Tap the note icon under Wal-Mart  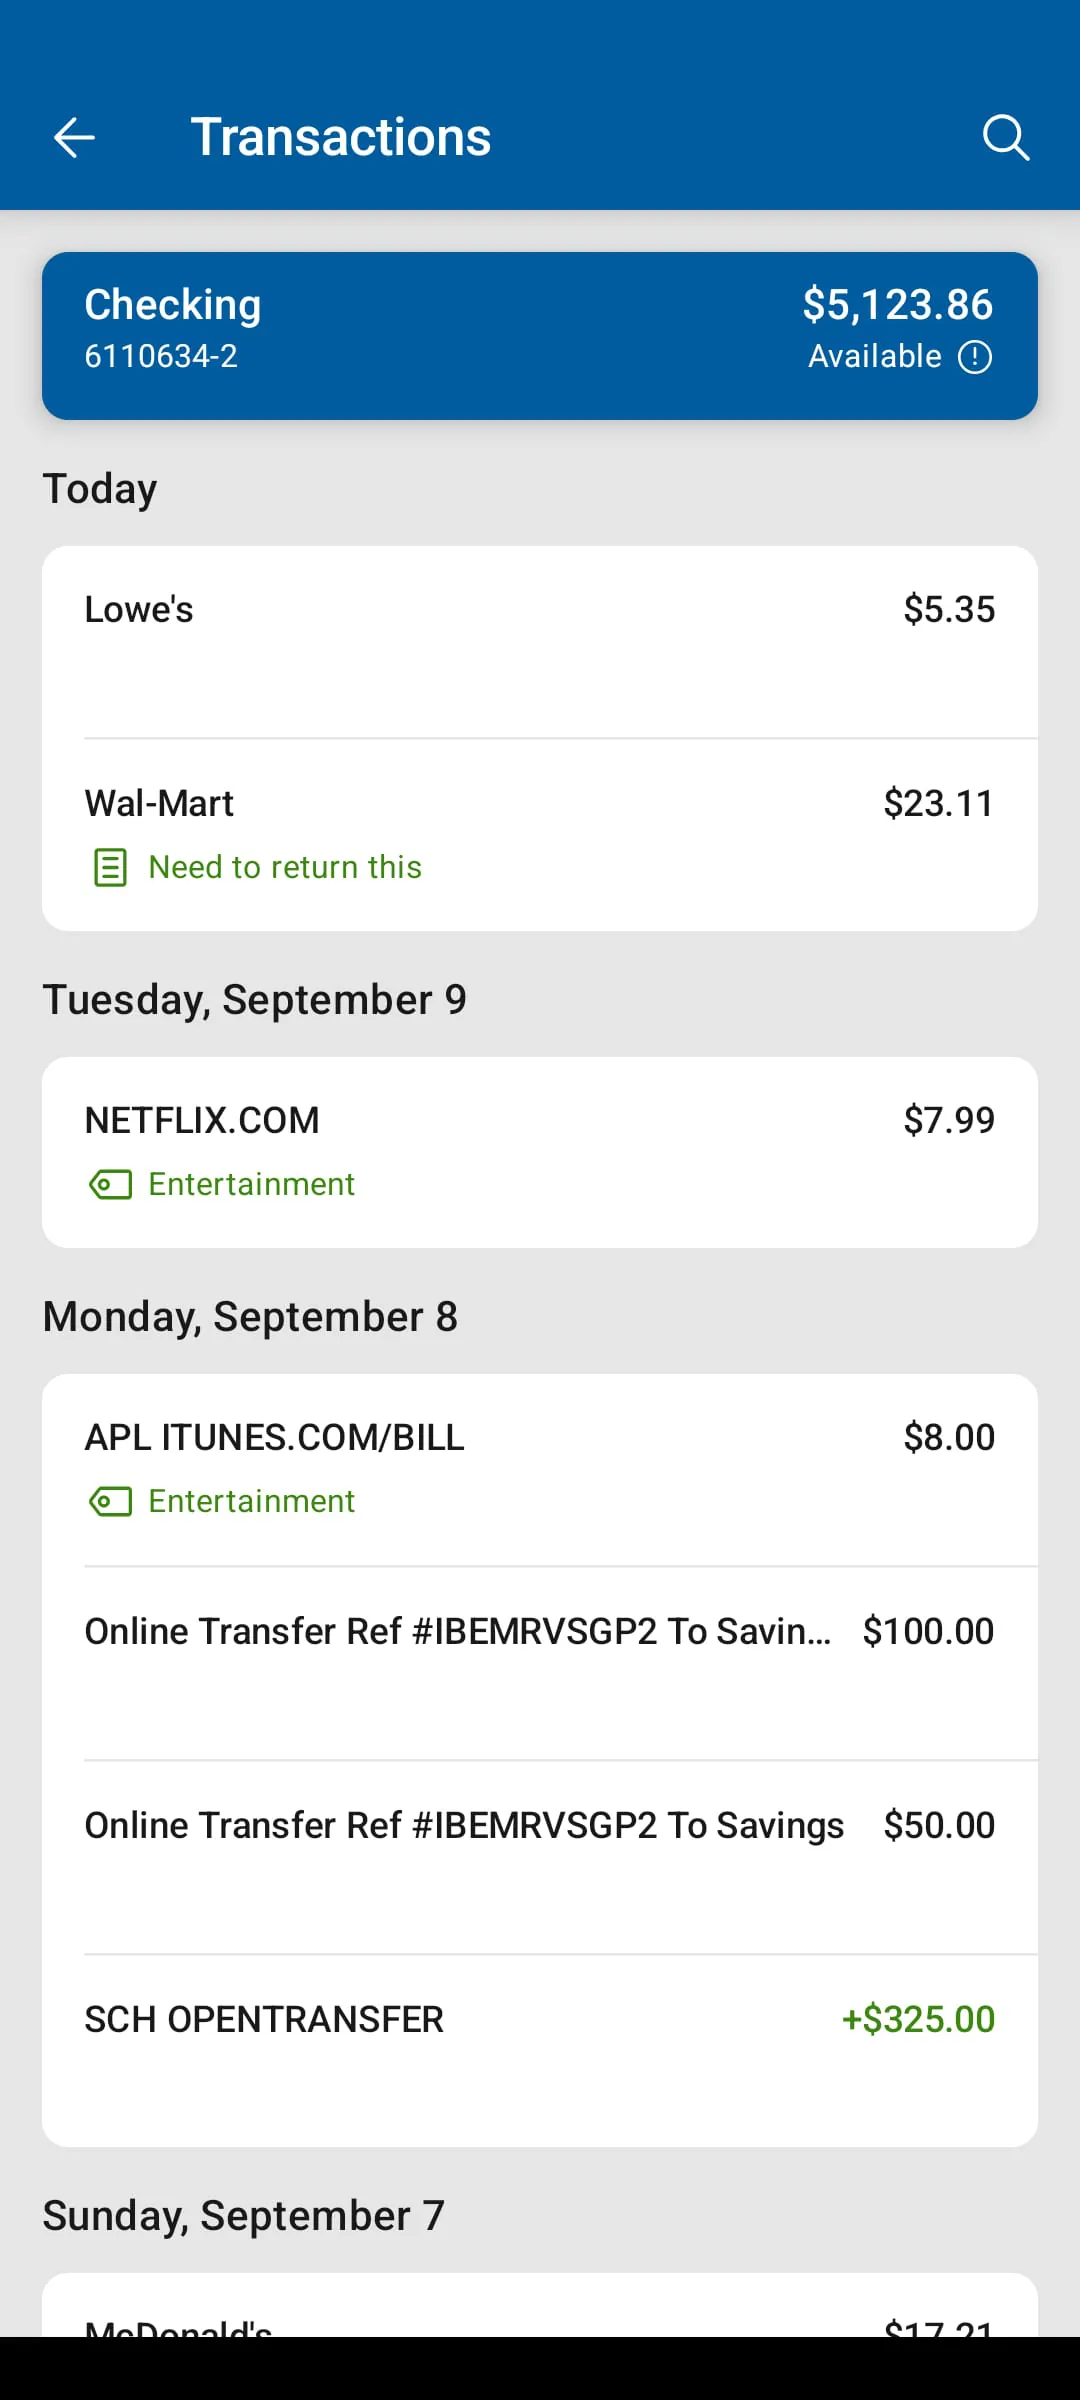tap(110, 867)
